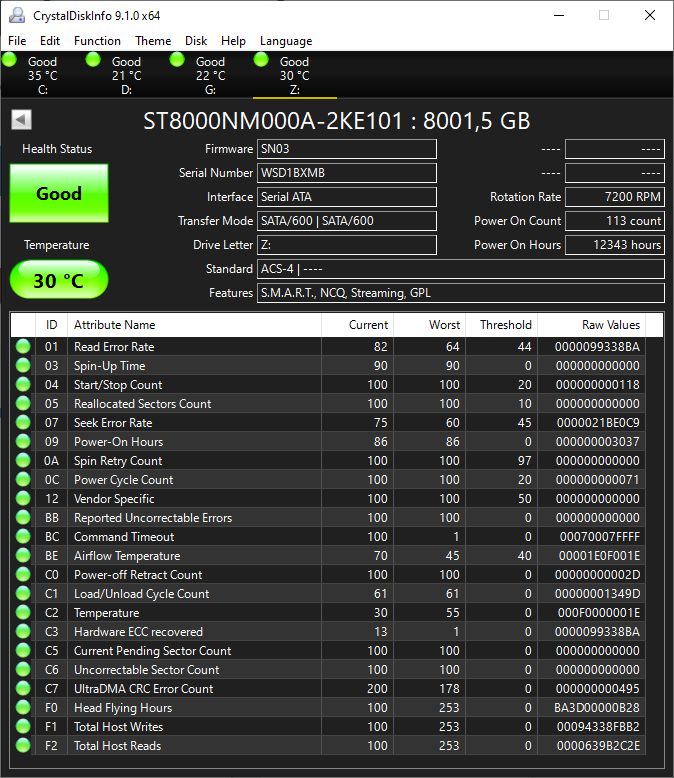Click the Power On Hours value
The height and width of the screenshot is (778, 674).
(x=614, y=245)
